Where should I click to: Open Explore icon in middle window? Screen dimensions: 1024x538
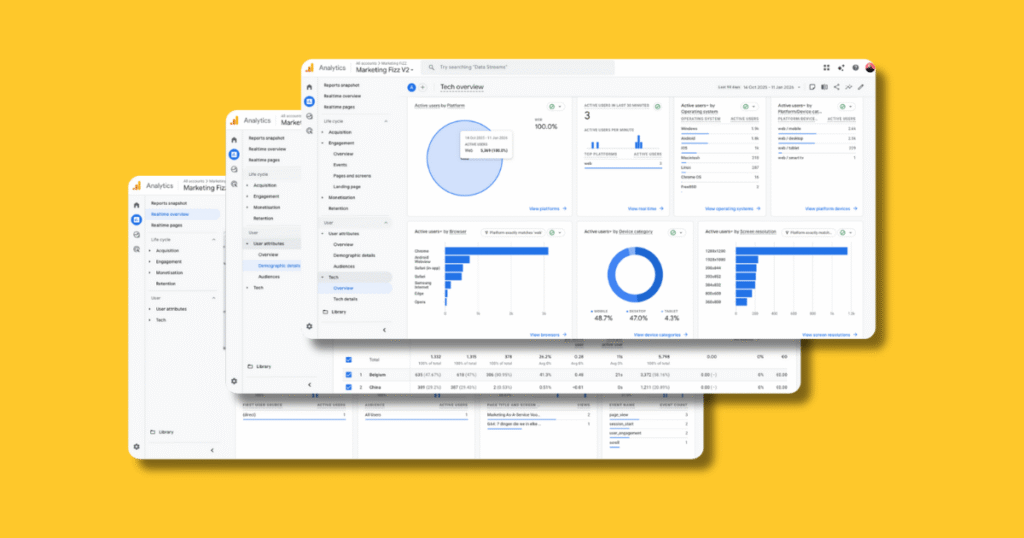234,169
